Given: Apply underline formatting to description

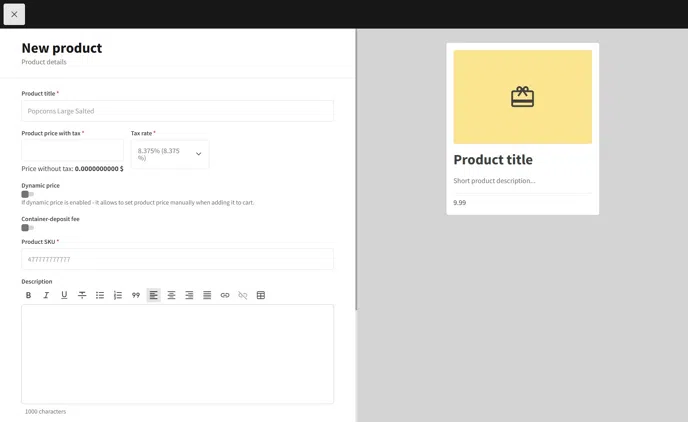Looking at the screenshot, I should click(x=64, y=295).
